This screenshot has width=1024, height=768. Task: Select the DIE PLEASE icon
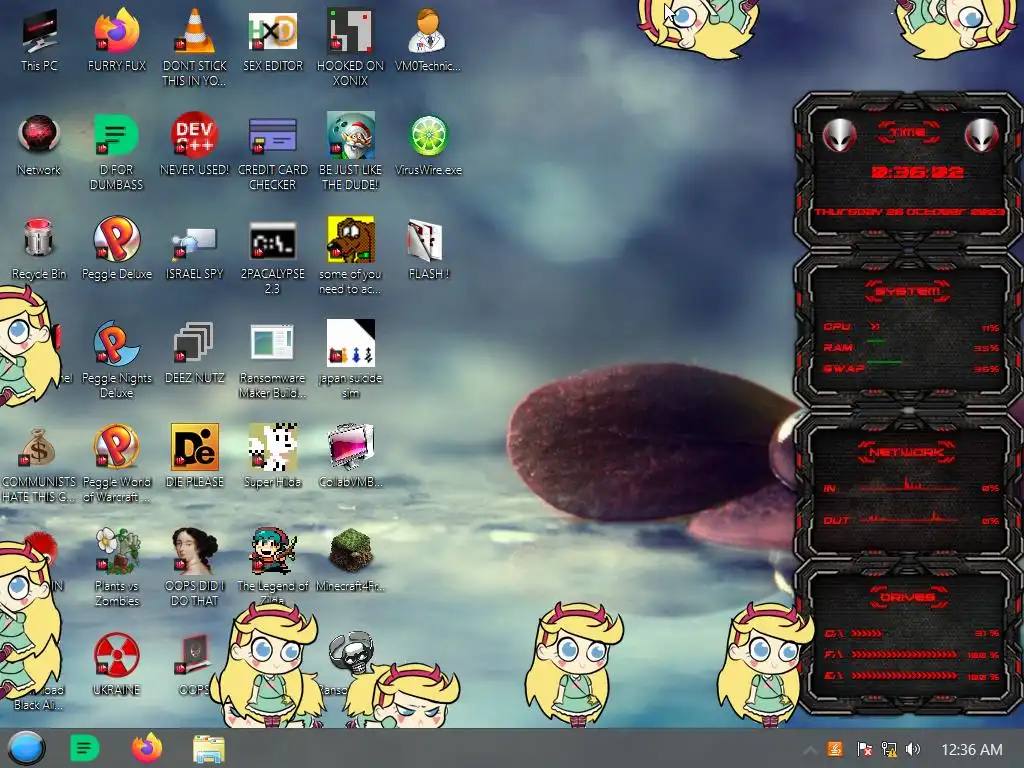[195, 447]
